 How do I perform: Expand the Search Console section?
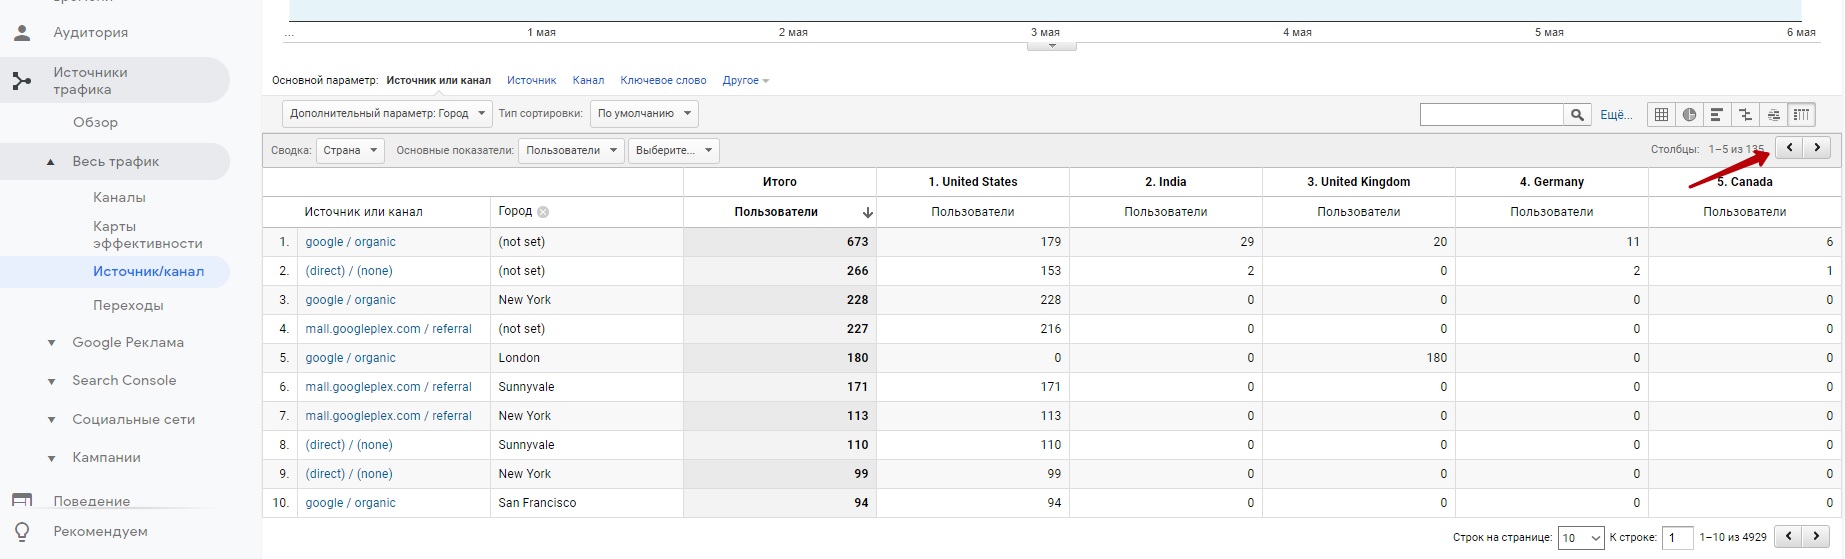[x=51, y=381]
